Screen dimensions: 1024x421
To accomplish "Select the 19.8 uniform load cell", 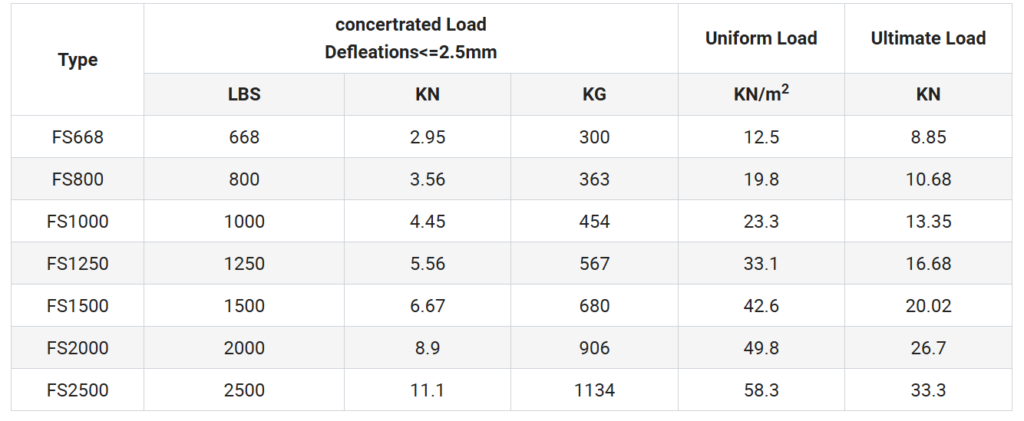I will pos(761,179).
